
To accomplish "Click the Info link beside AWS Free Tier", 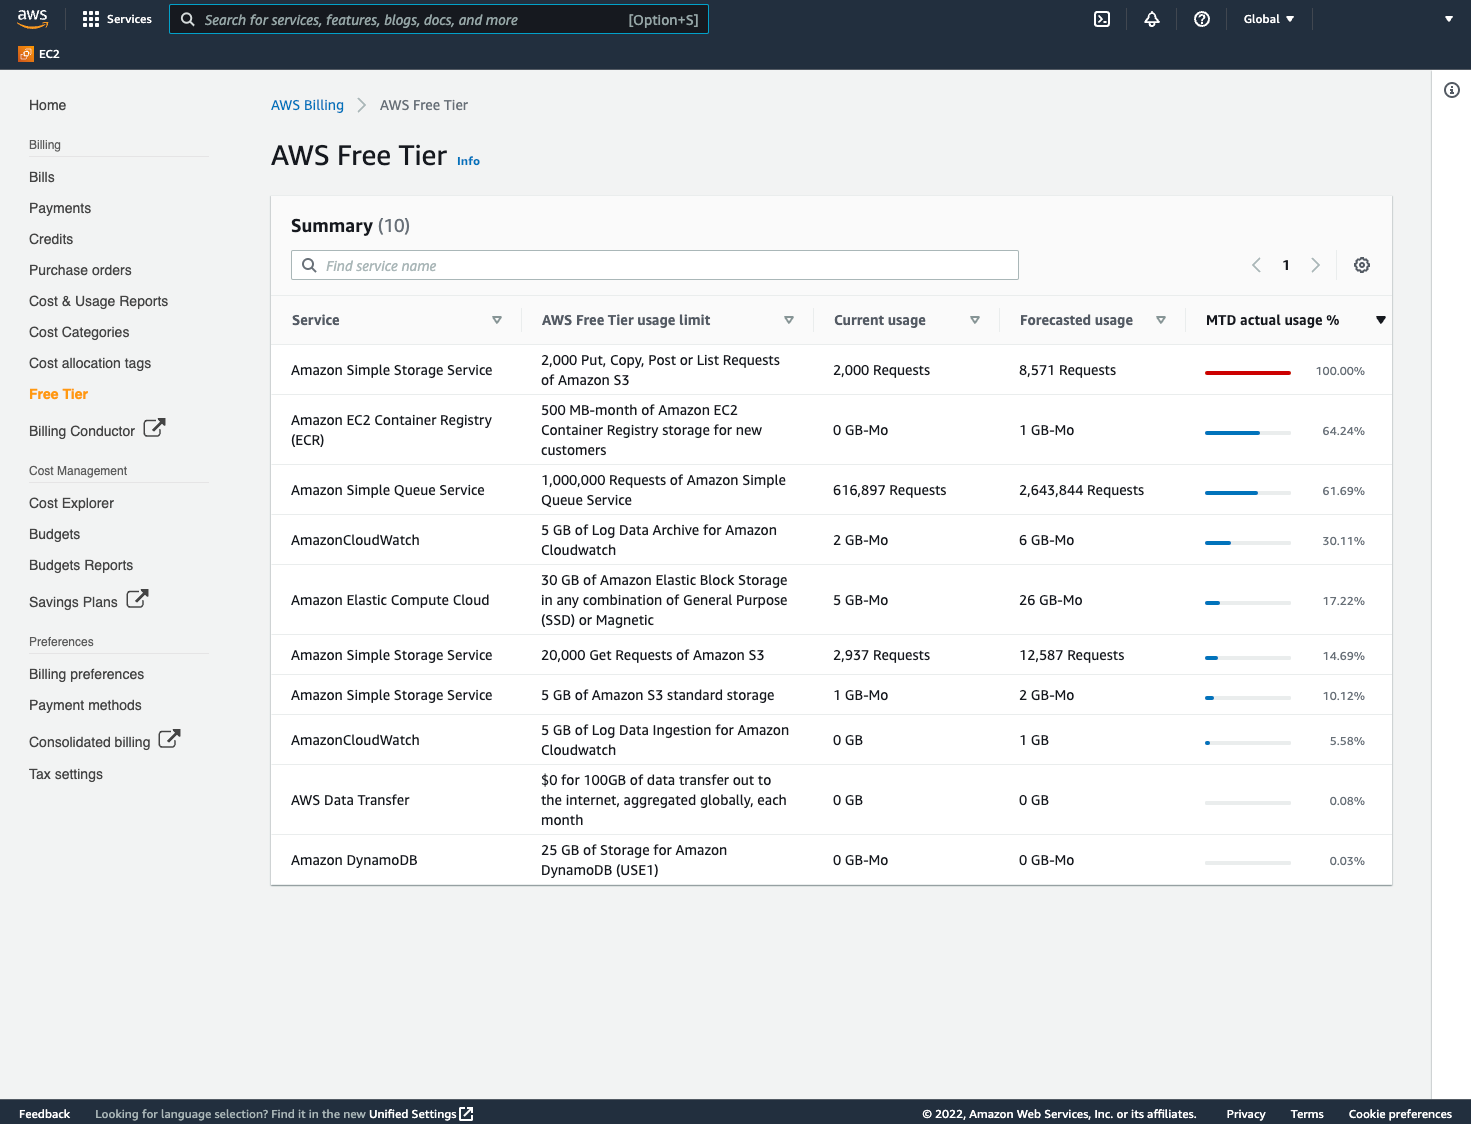I will pyautogui.click(x=468, y=161).
